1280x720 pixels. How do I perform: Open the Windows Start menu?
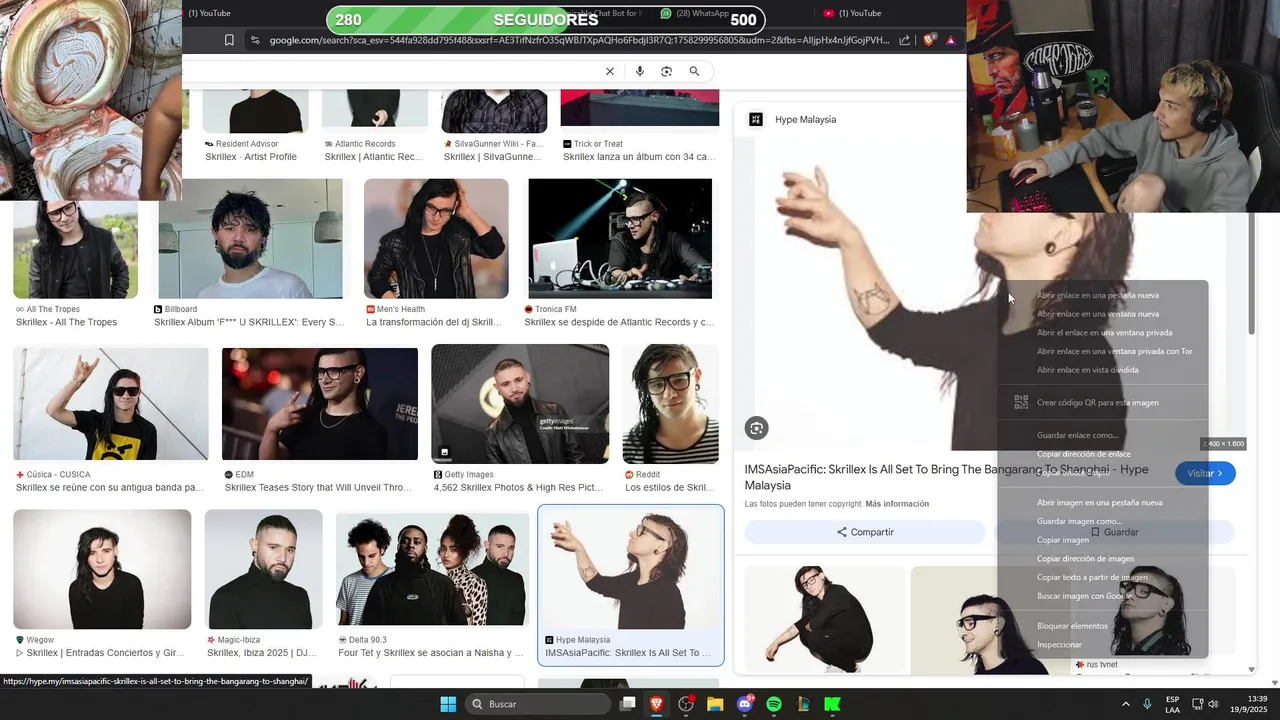click(x=448, y=704)
